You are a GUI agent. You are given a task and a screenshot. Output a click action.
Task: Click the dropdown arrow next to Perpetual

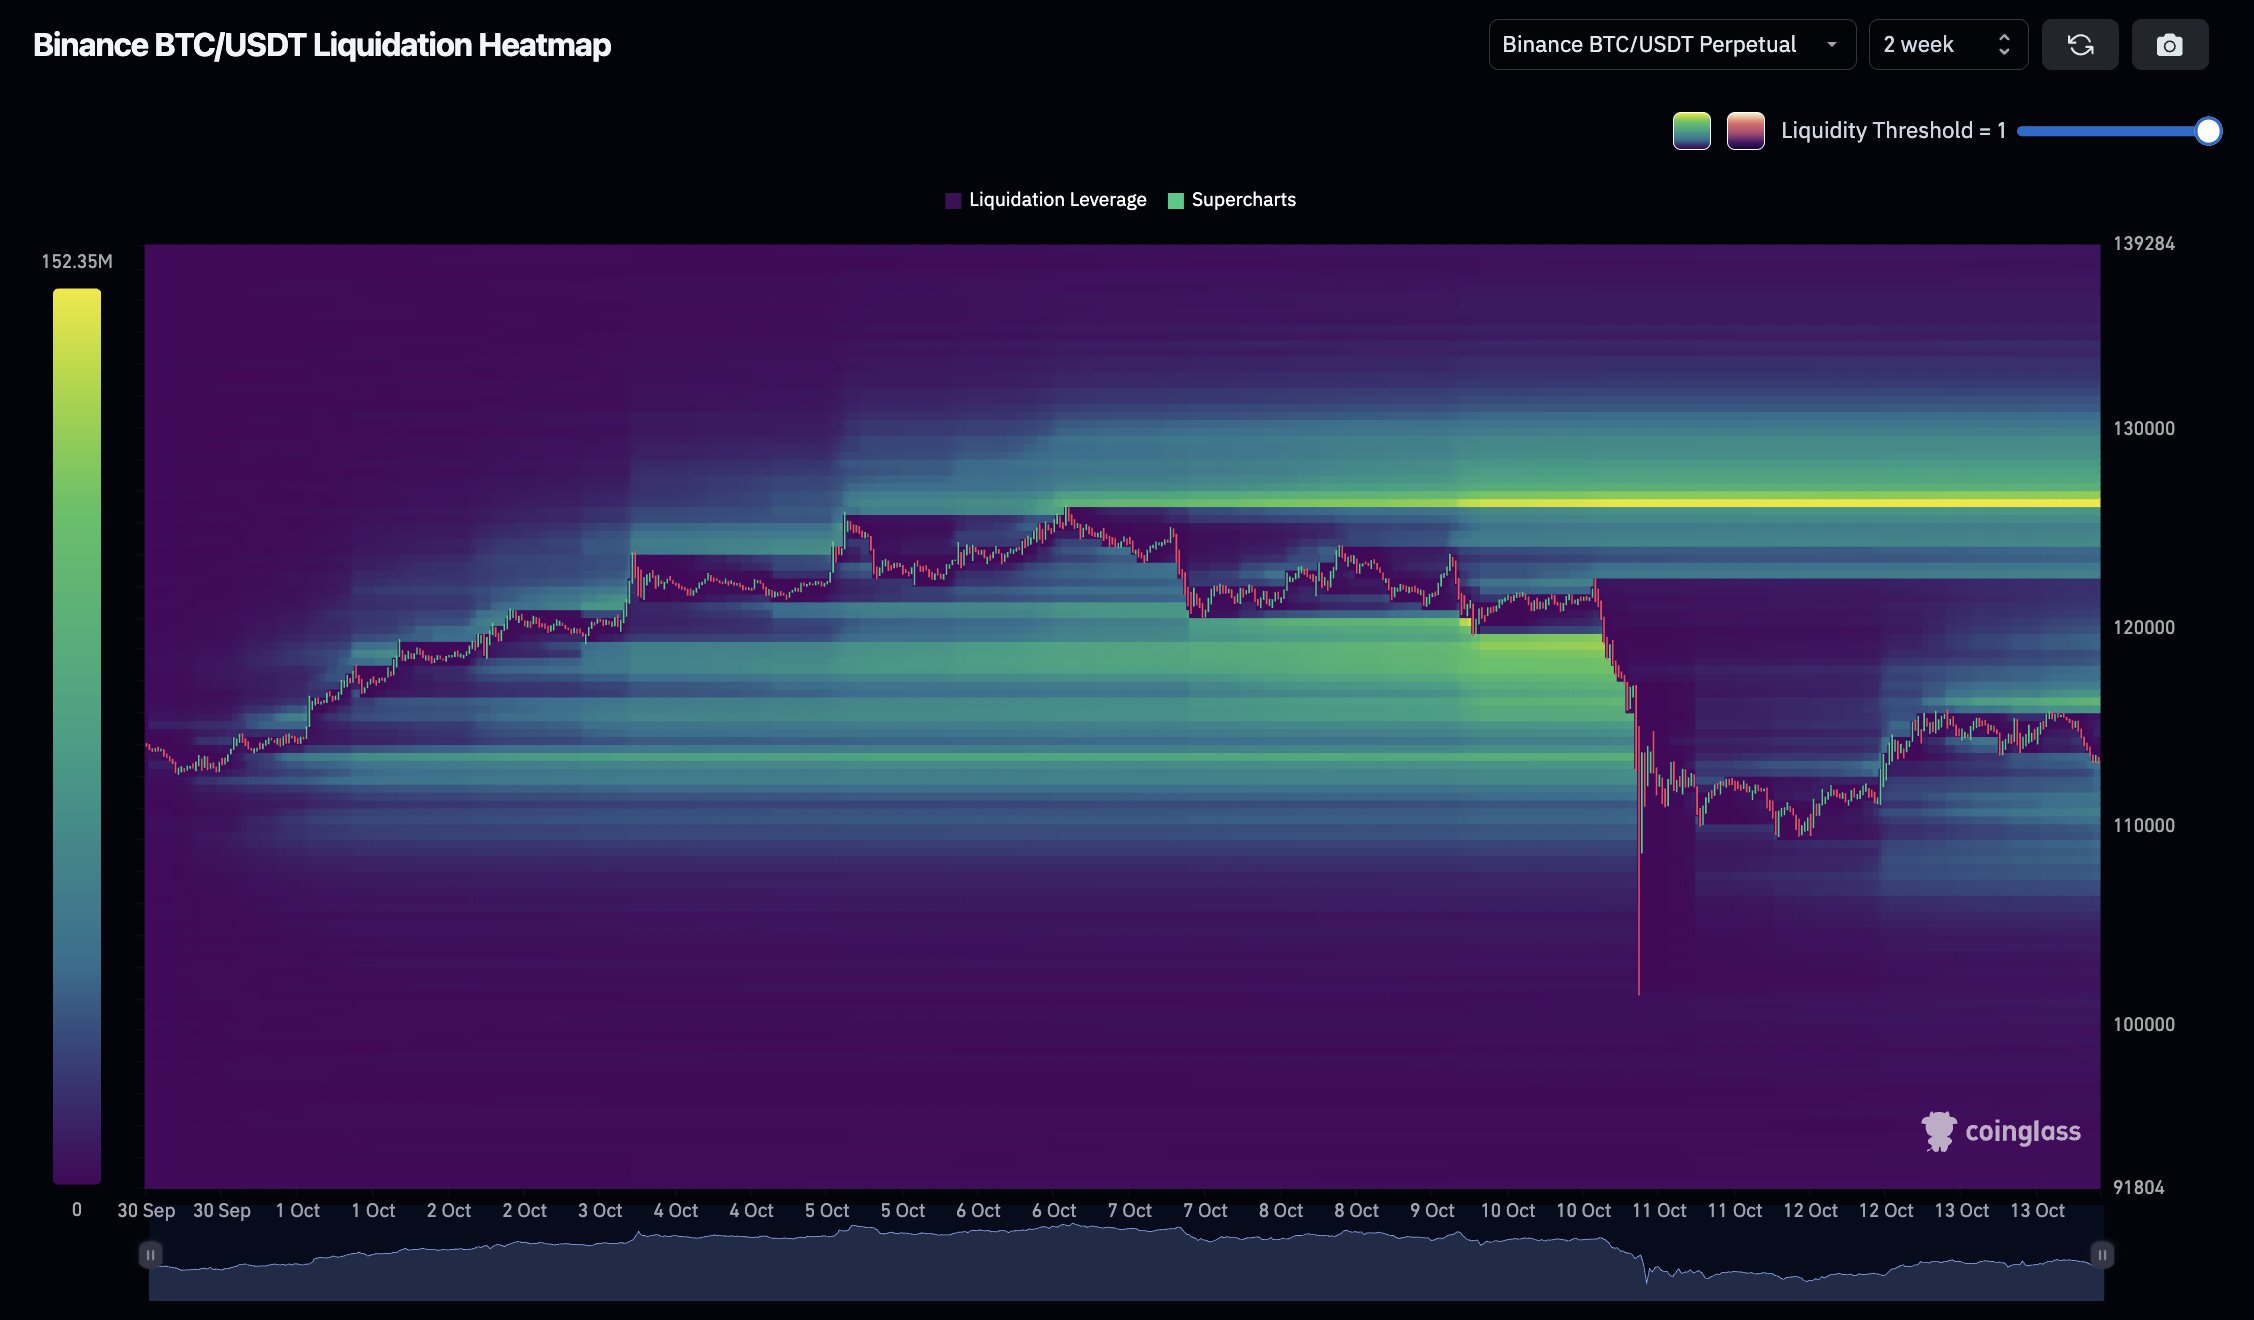pos(1832,45)
